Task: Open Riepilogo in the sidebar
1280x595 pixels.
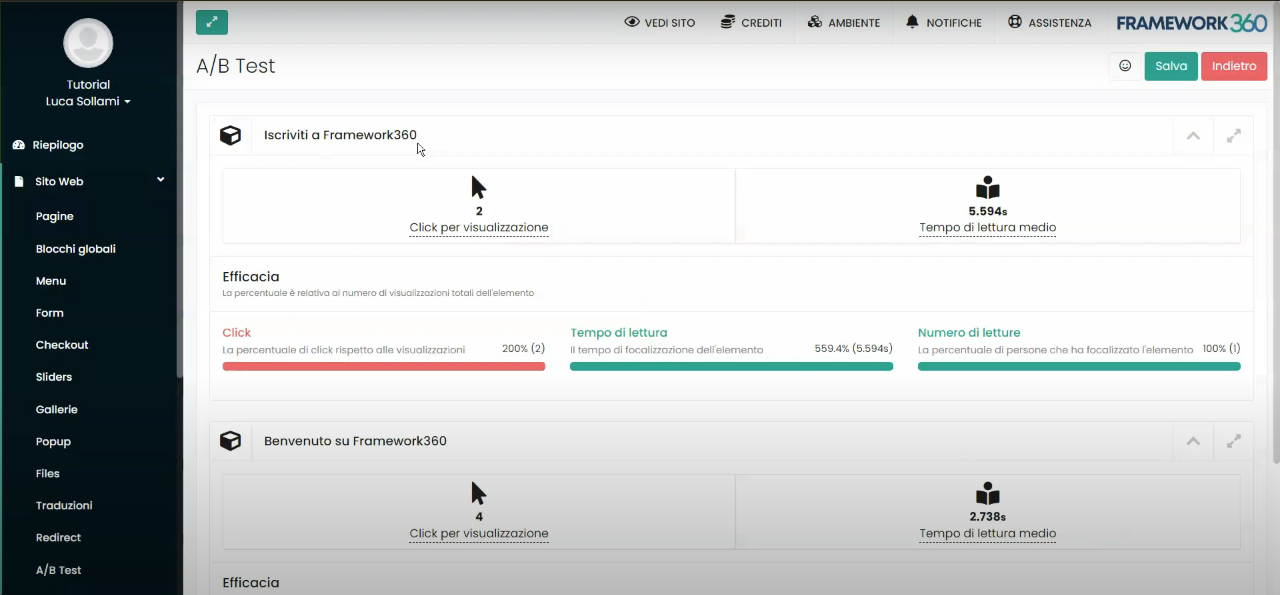Action: [58, 145]
